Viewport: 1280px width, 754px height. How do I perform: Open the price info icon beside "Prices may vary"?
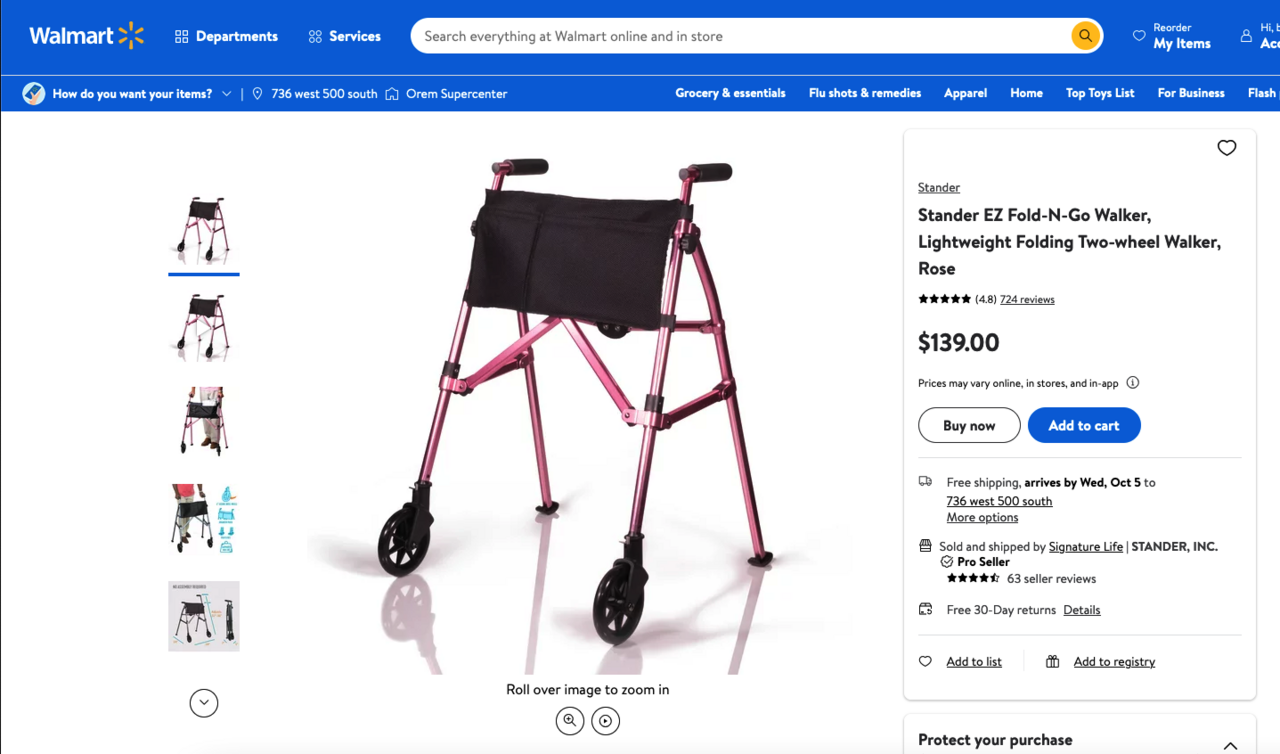[x=1133, y=383]
